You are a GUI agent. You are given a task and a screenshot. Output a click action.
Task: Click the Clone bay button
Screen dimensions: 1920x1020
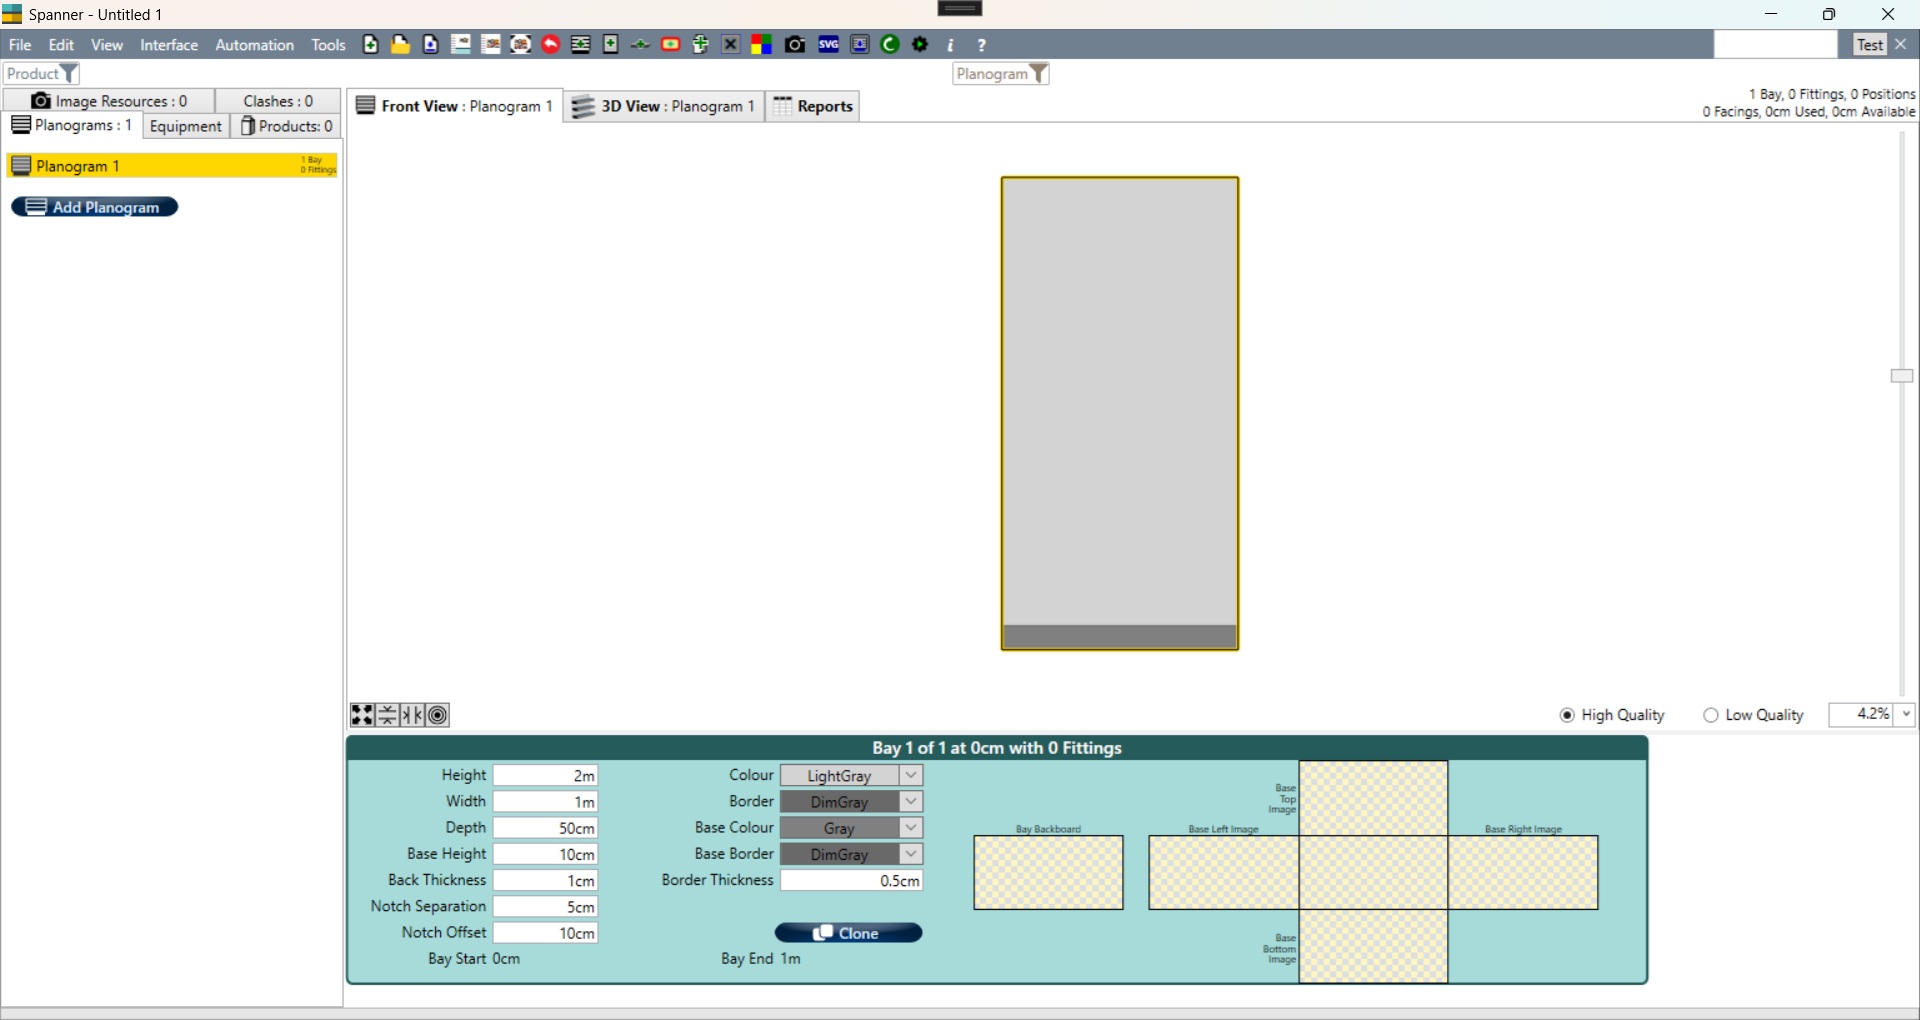[848, 933]
